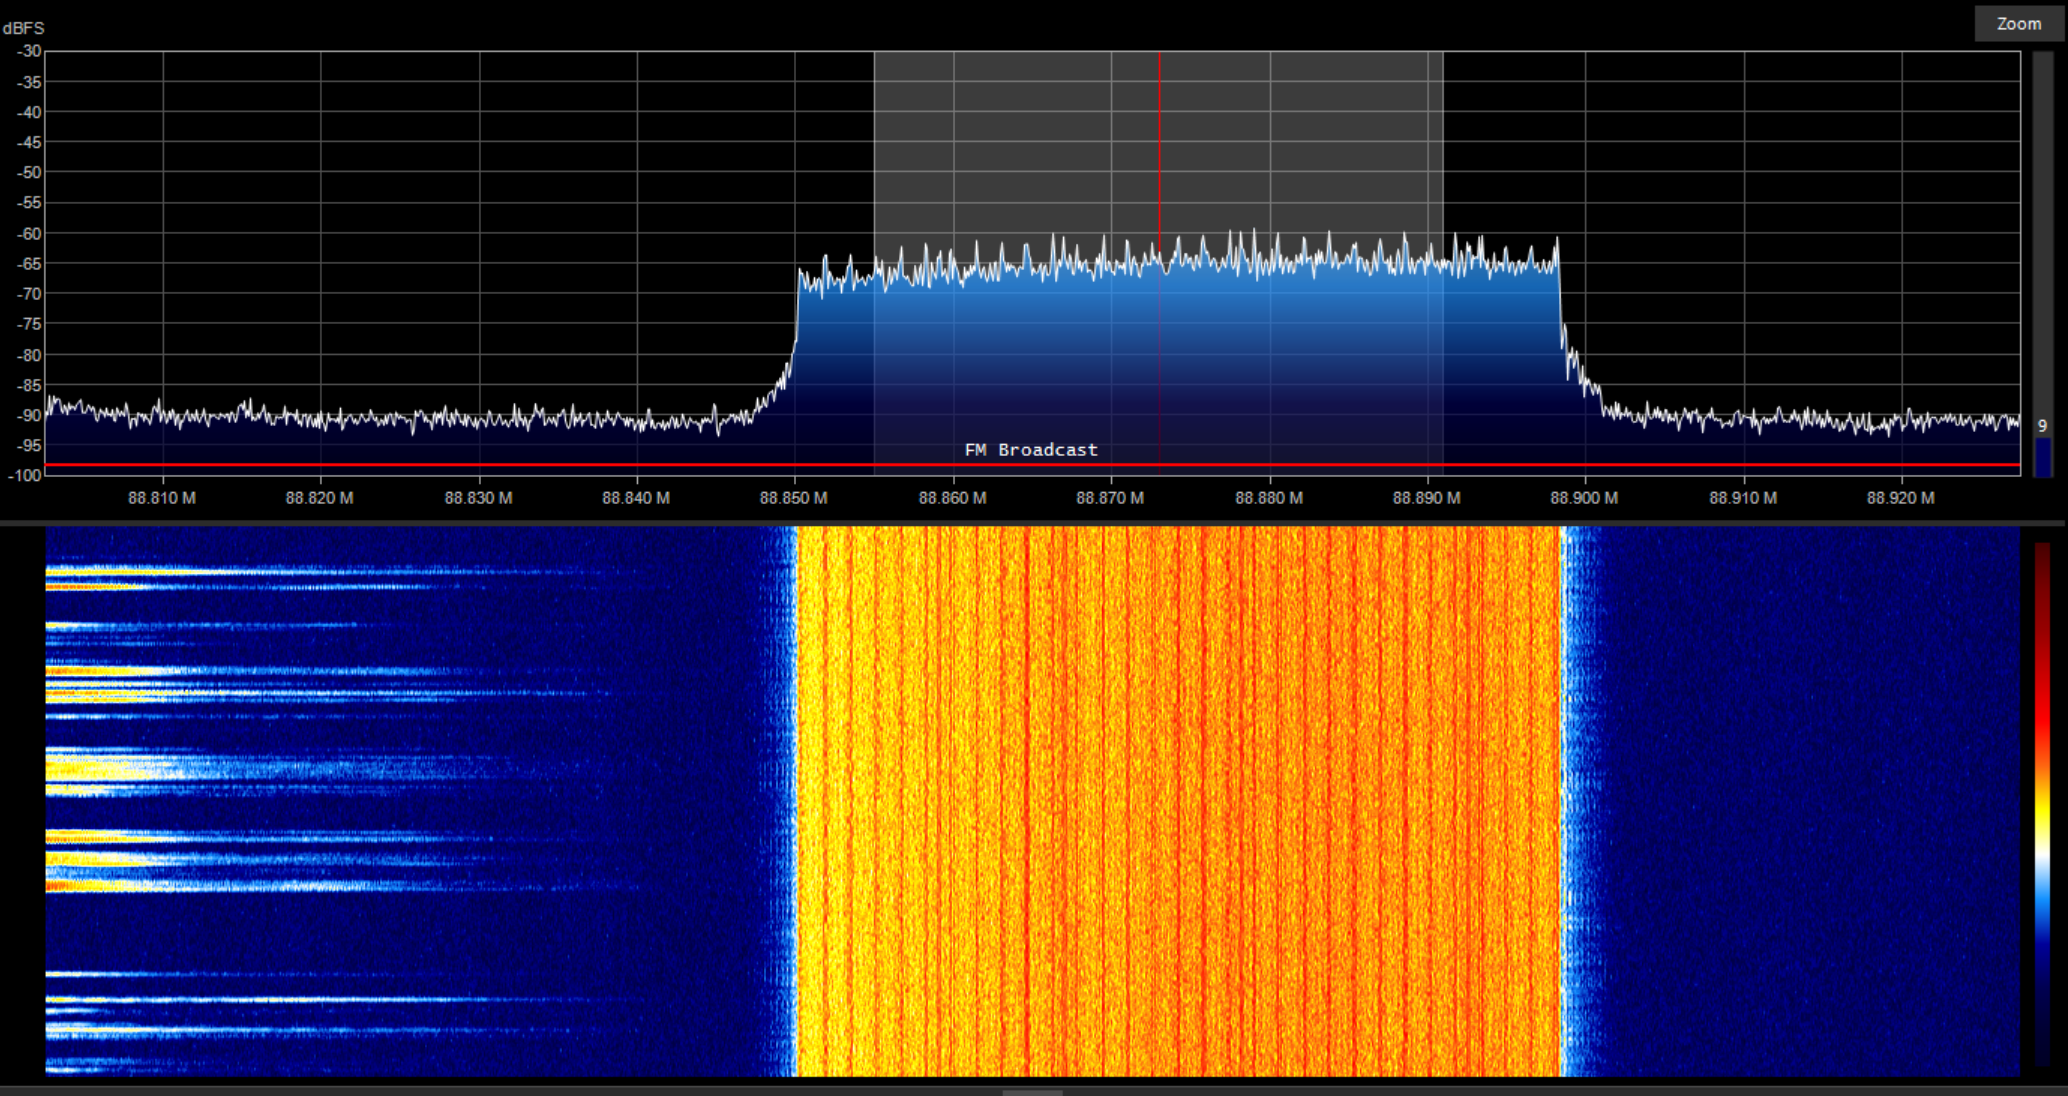The image size is (2068, 1096).
Task: Click the Zoom button at top right
Action: [x=2018, y=24]
